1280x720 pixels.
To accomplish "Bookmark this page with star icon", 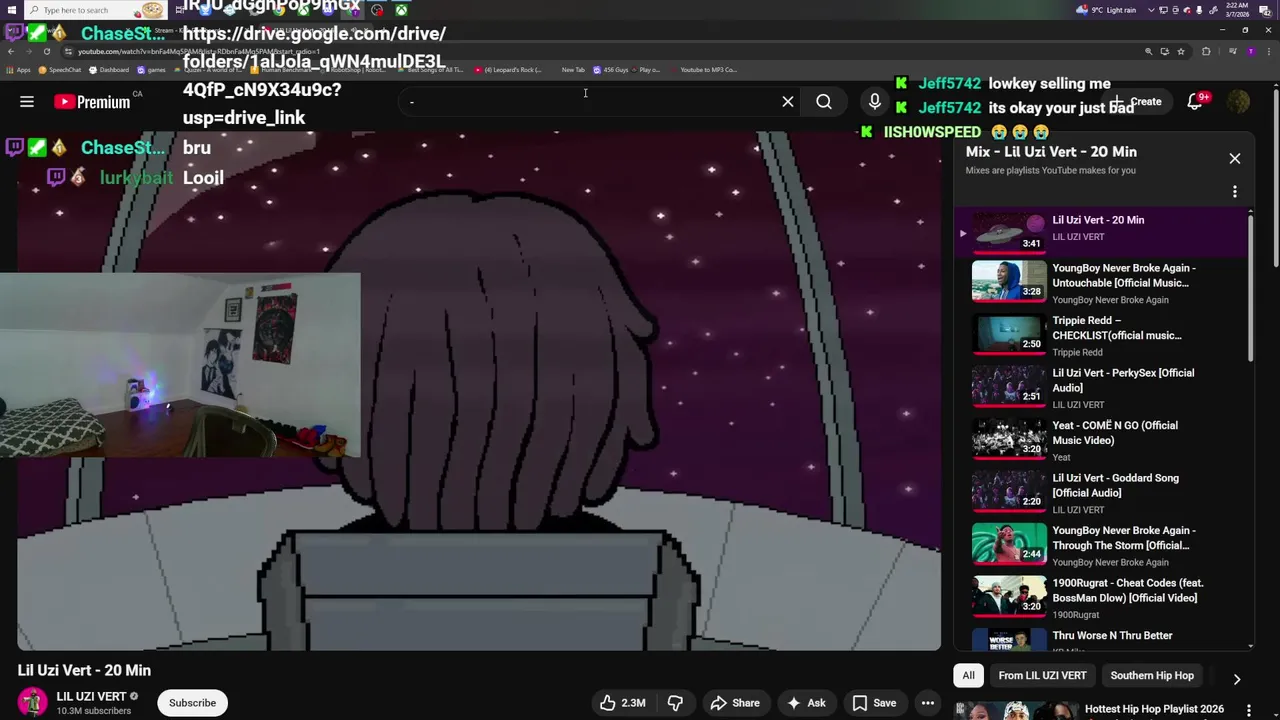I will click(x=1181, y=51).
